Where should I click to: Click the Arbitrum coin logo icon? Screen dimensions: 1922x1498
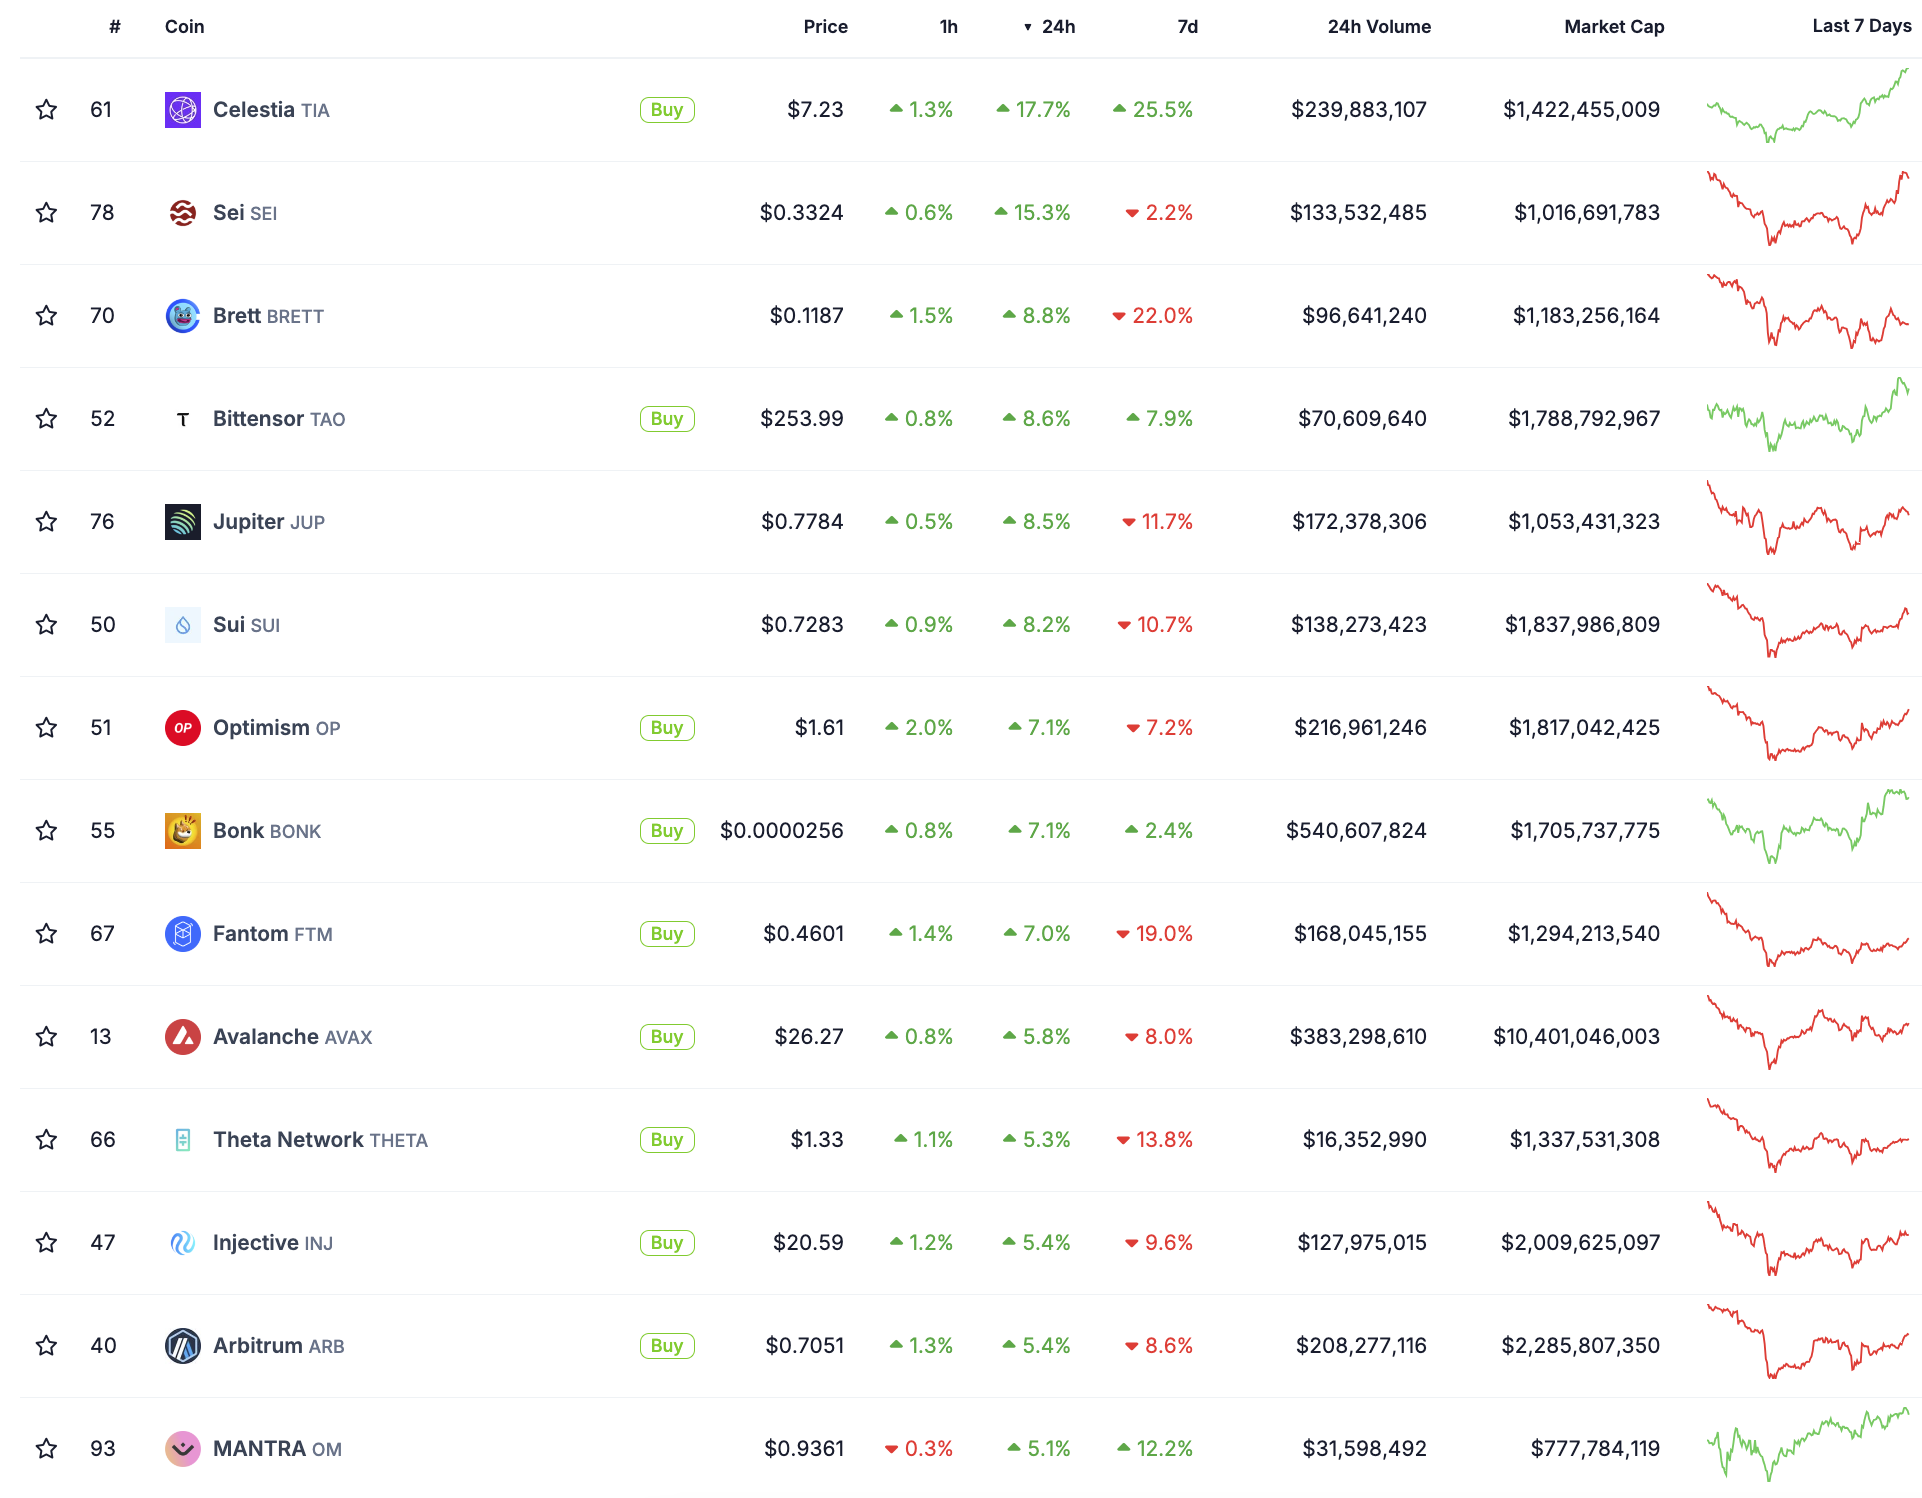pos(182,1346)
